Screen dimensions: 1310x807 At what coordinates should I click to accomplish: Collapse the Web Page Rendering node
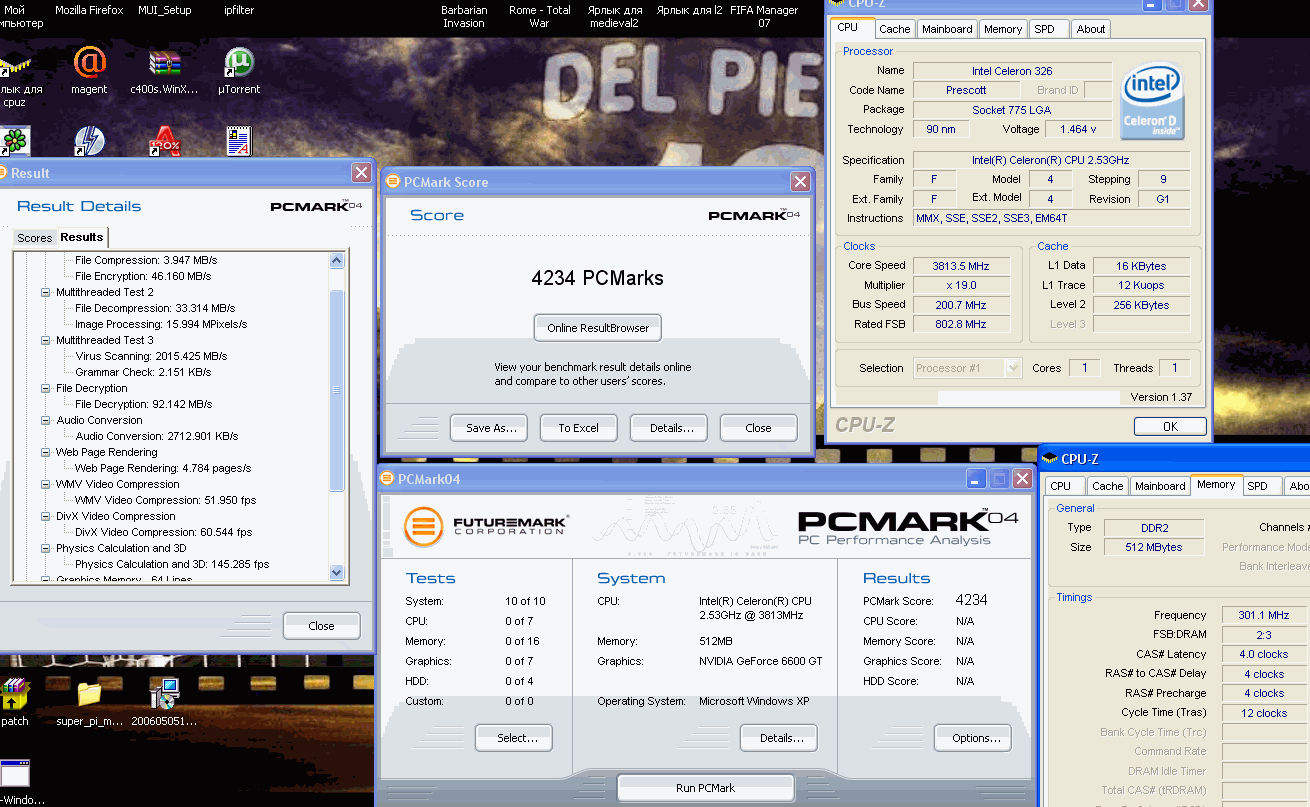pyautogui.click(x=46, y=452)
